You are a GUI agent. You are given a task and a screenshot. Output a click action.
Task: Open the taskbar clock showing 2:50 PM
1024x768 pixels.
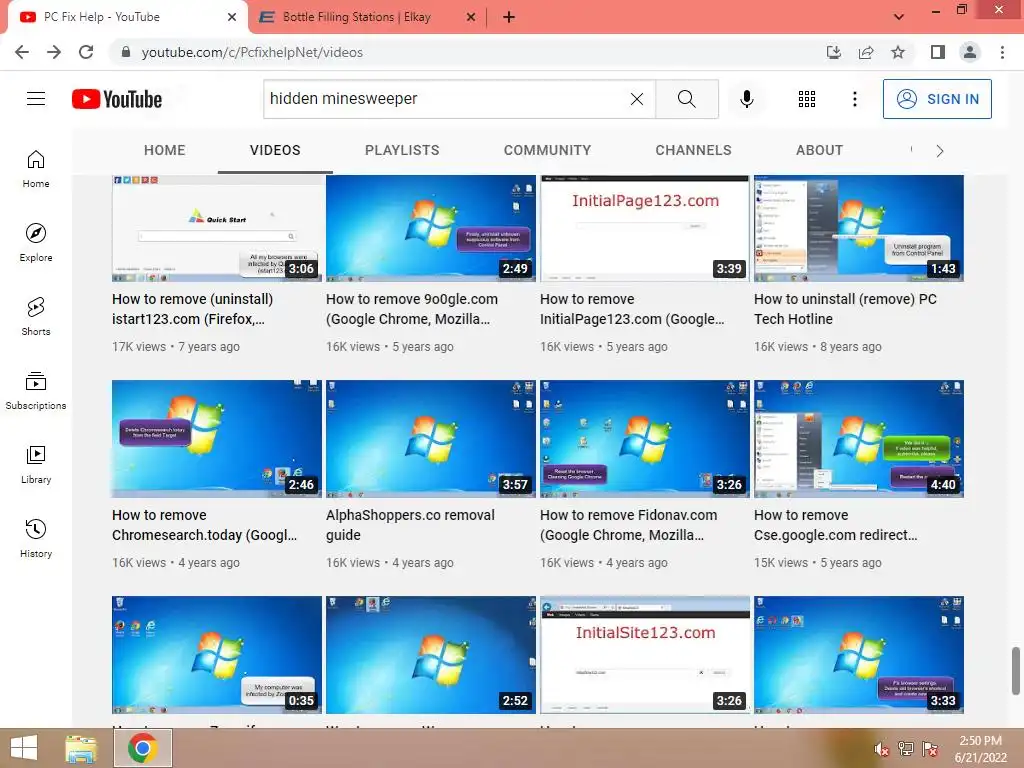(980, 749)
